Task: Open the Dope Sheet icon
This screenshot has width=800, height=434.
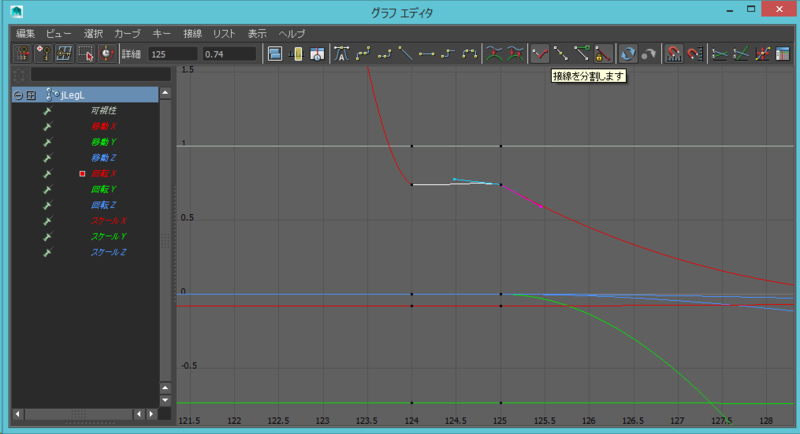Action: [x=782, y=54]
